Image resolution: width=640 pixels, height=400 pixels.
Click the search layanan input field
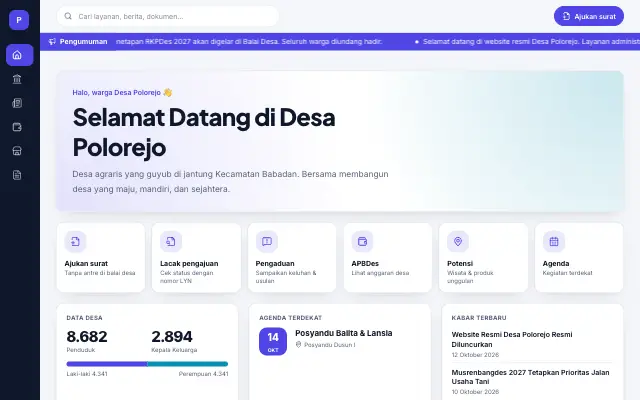coord(168,16)
